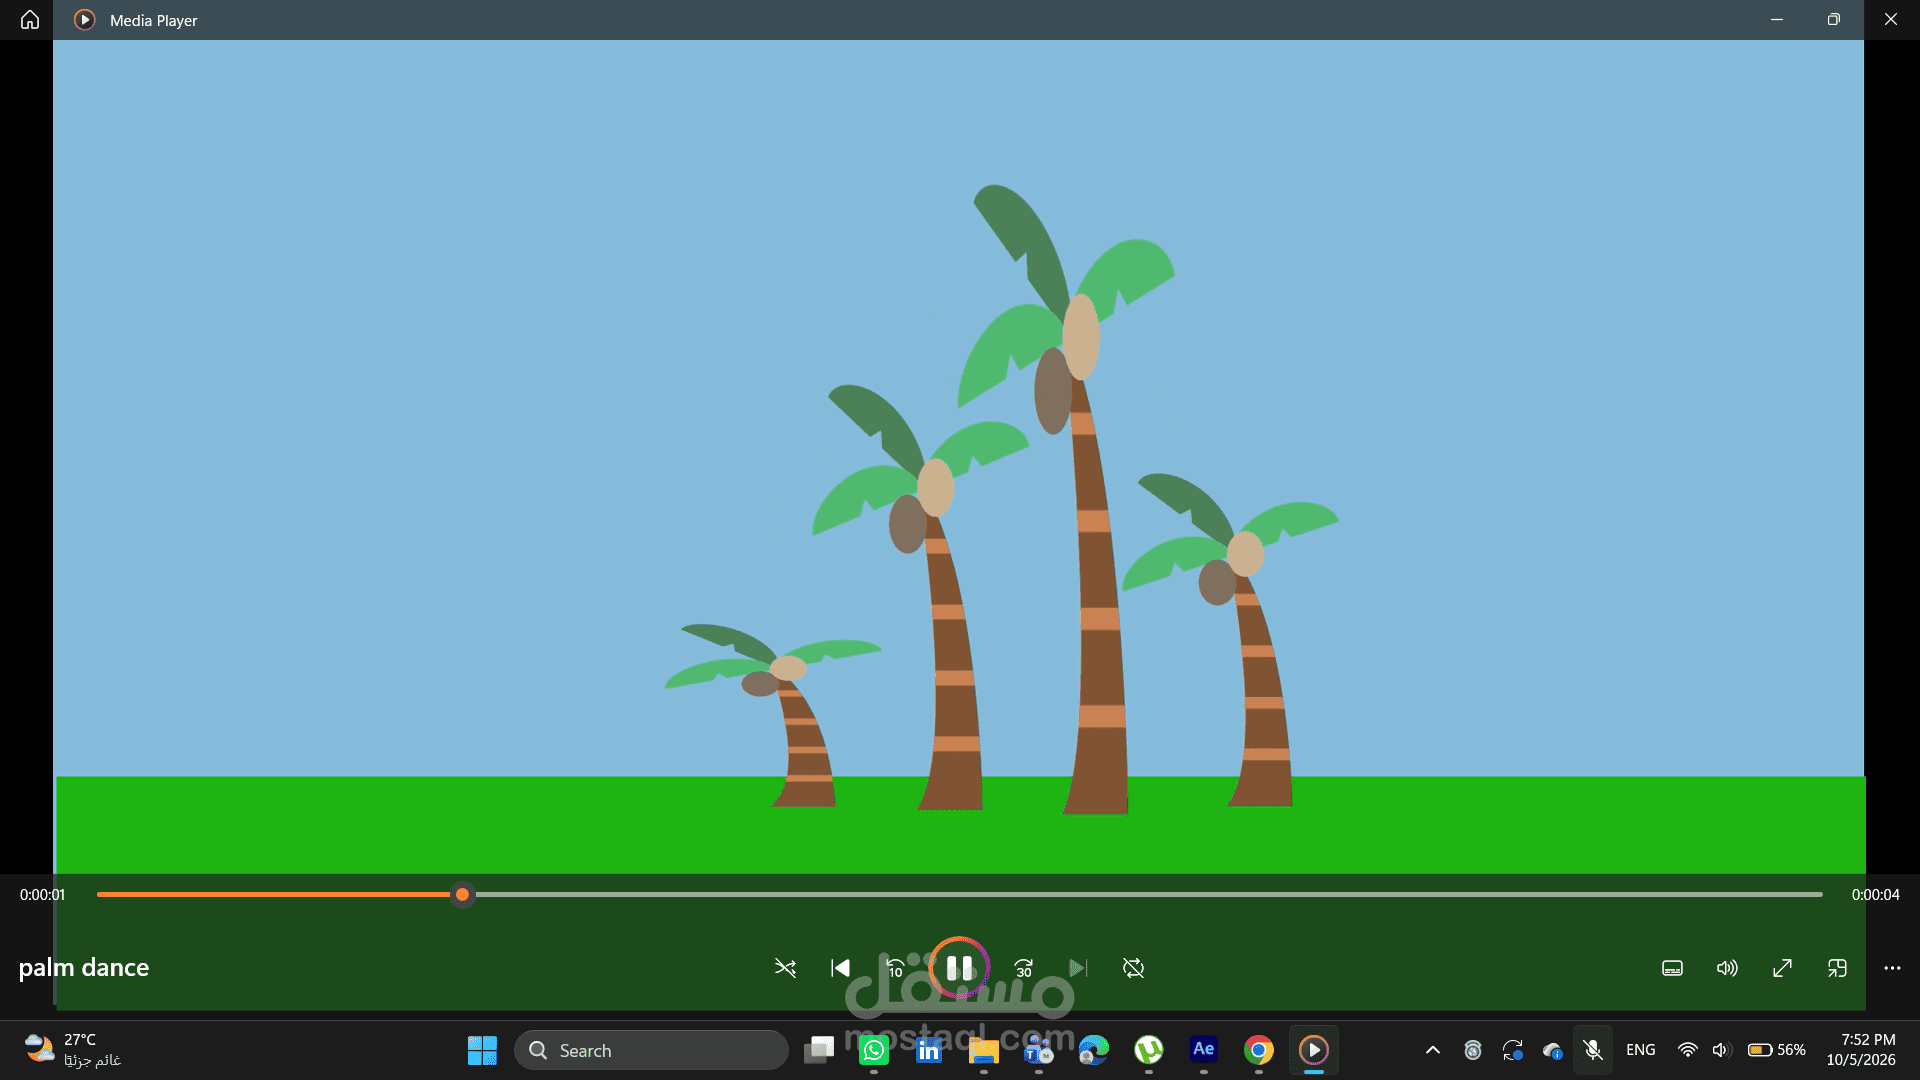Toggle repeat mode
This screenshot has height=1080, width=1920.
[1133, 968]
